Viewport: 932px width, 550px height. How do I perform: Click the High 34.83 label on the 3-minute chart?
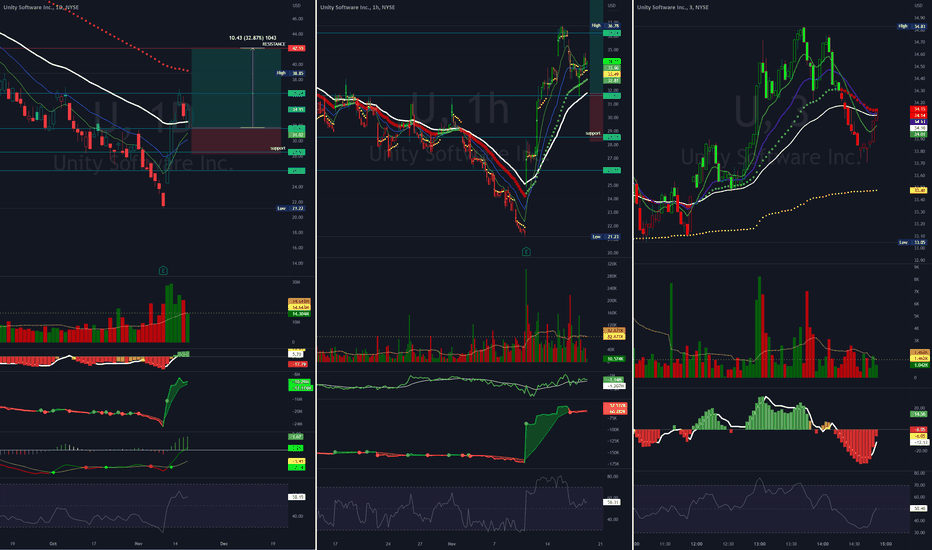click(912, 26)
